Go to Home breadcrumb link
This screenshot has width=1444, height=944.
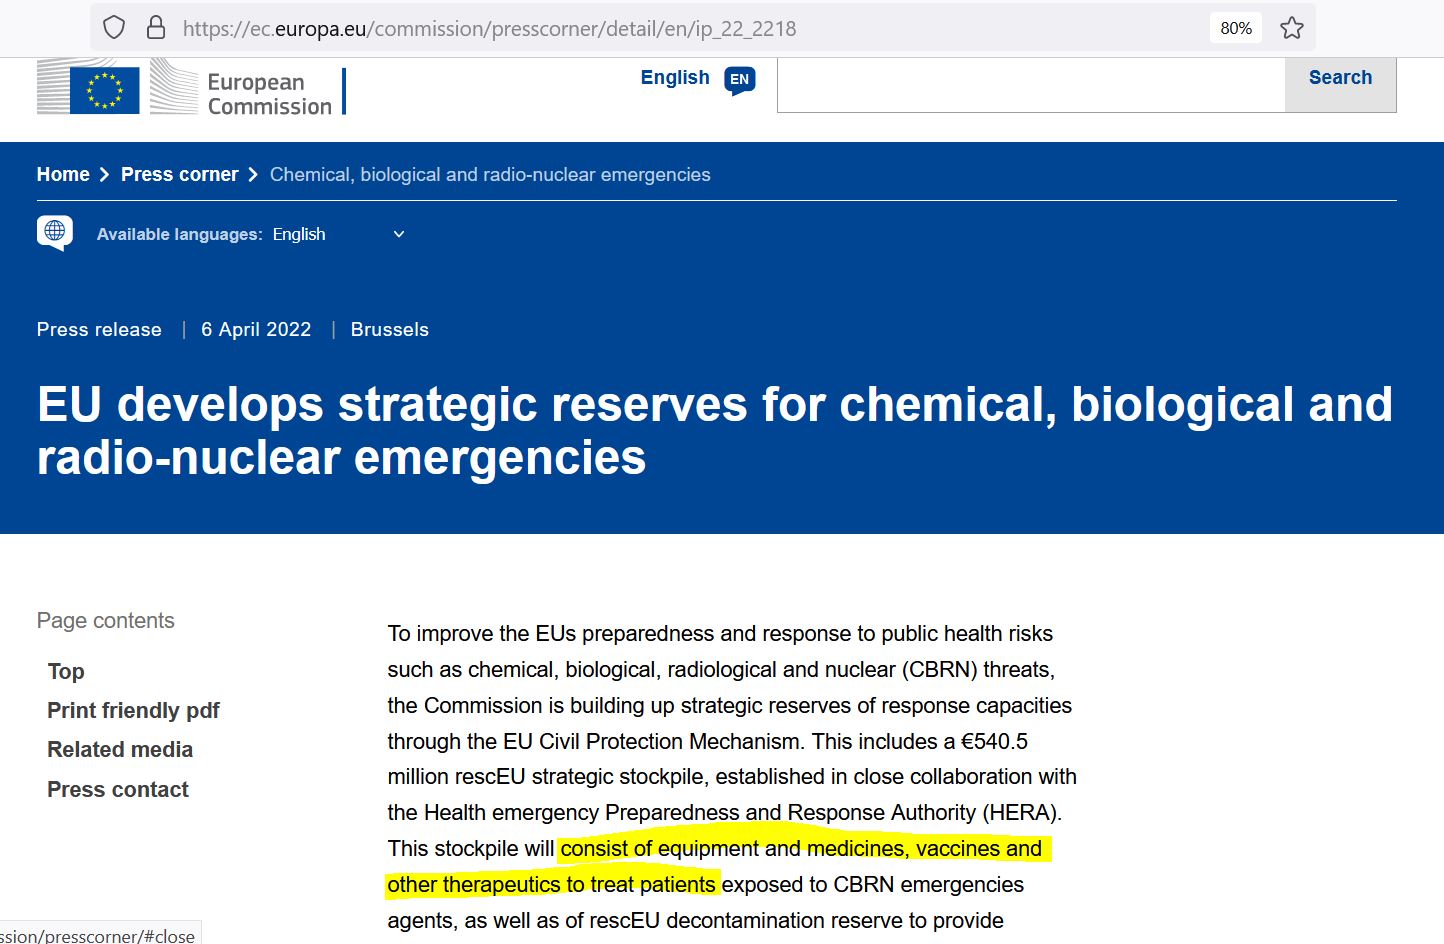pyautogui.click(x=63, y=175)
